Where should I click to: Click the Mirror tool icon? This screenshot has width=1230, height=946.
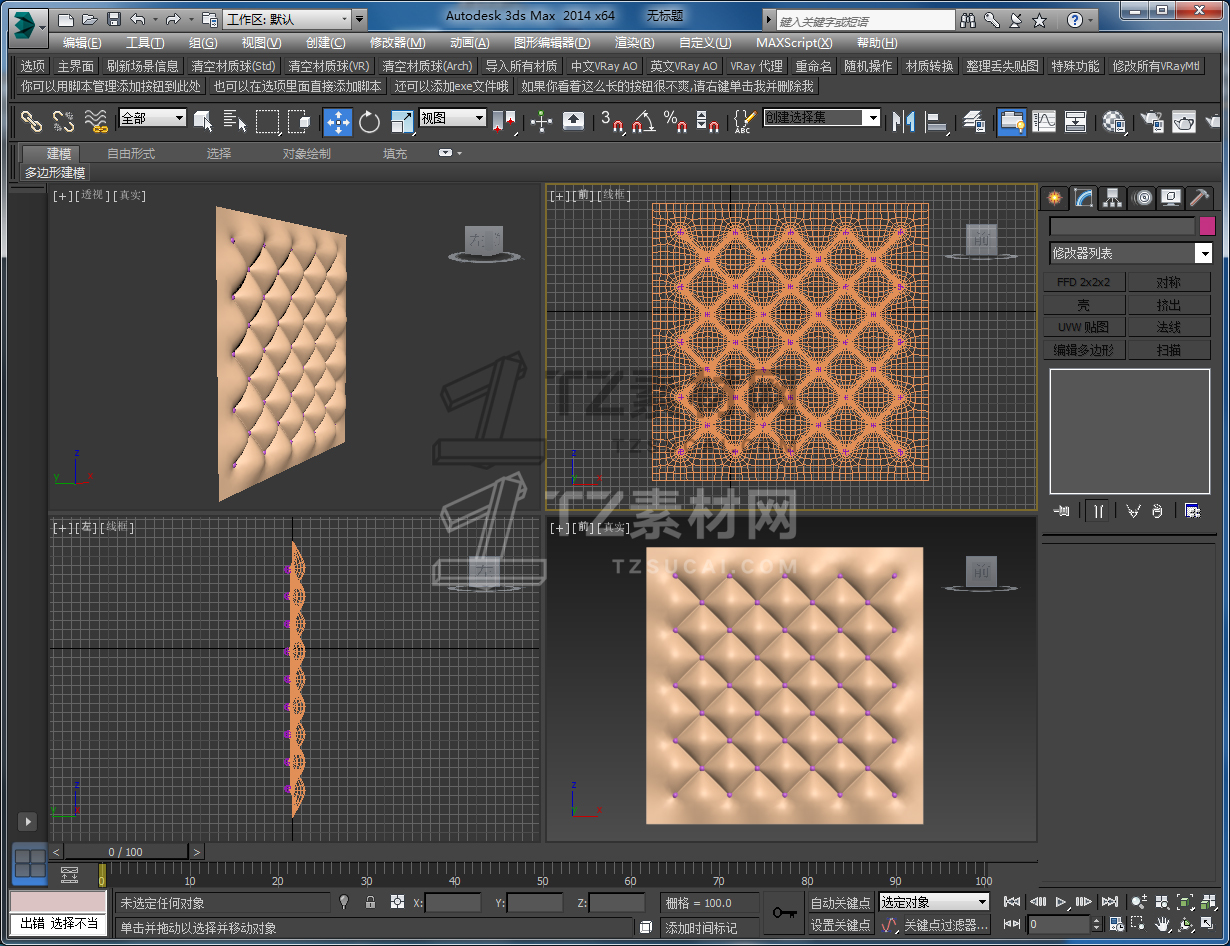coord(904,122)
